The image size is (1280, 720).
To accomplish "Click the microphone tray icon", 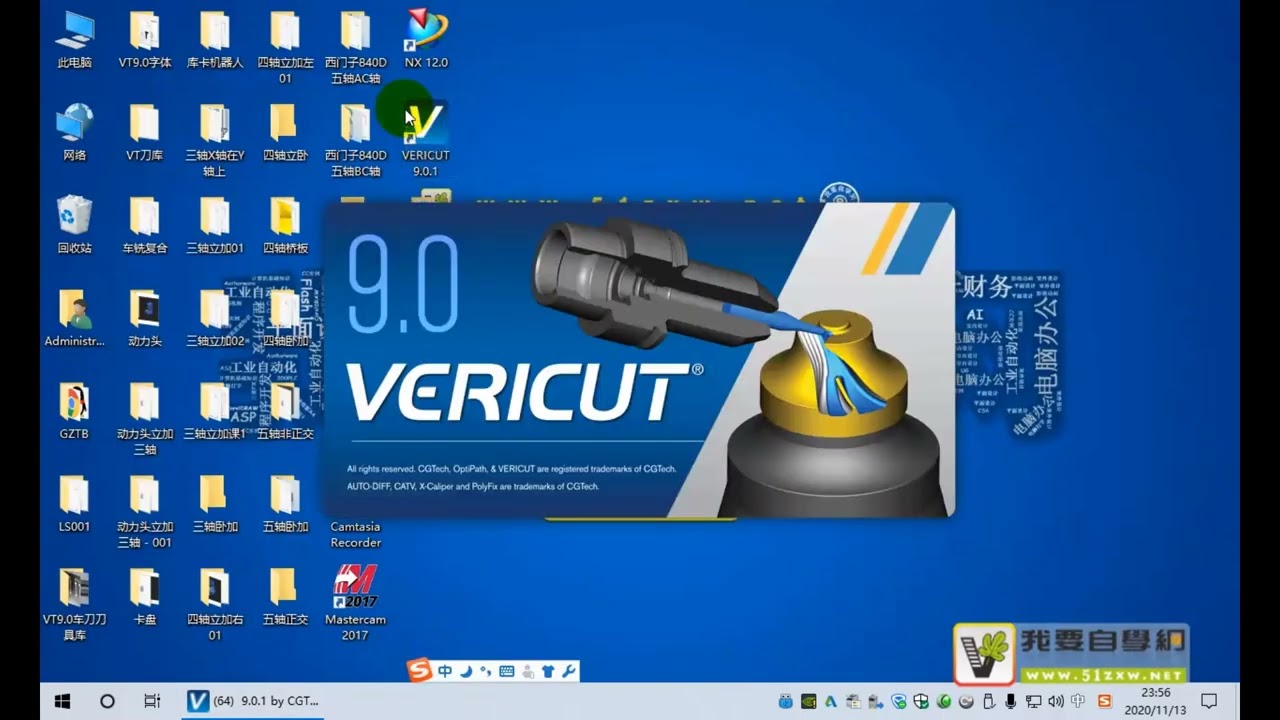I will (x=1011, y=701).
